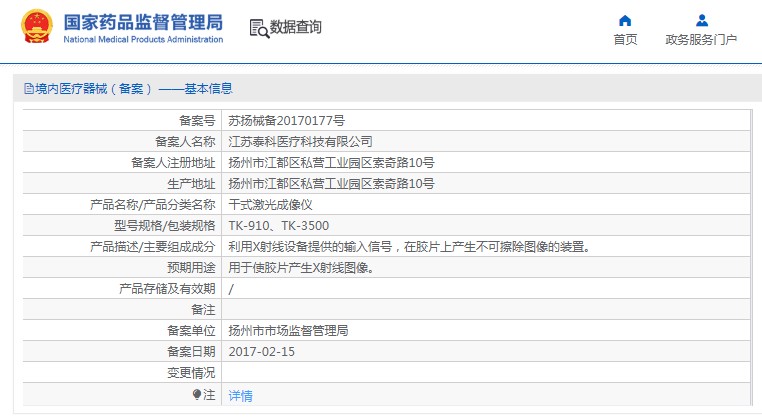Click the 产品描述/主要组成成分 row label

(x=153, y=247)
